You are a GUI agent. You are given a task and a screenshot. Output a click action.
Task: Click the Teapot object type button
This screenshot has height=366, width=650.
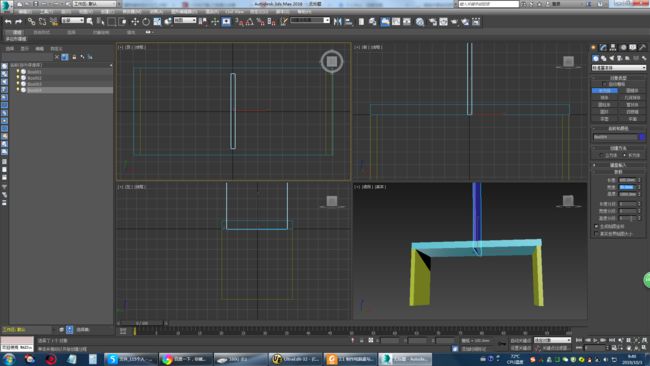[605, 119]
